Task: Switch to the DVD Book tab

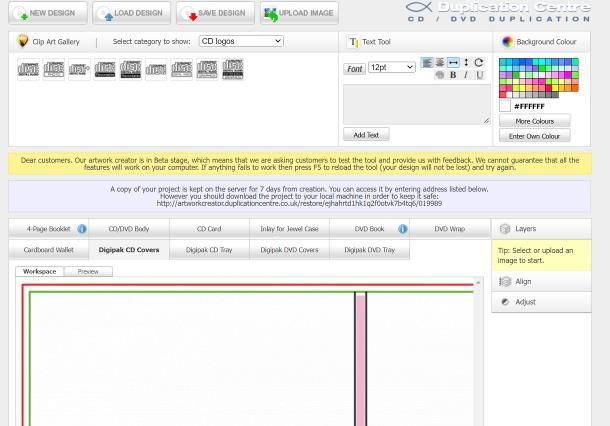Action: 369,229
